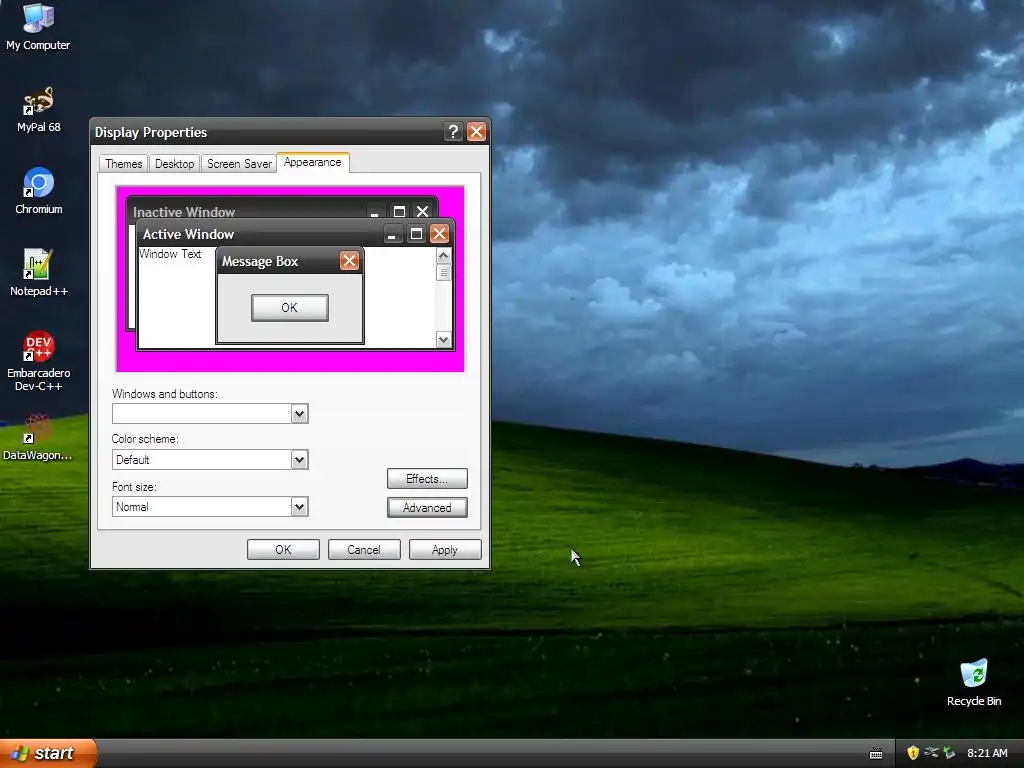Click the preview scrollbar up arrow
Viewport: 1024px width, 768px height.
coord(443,255)
